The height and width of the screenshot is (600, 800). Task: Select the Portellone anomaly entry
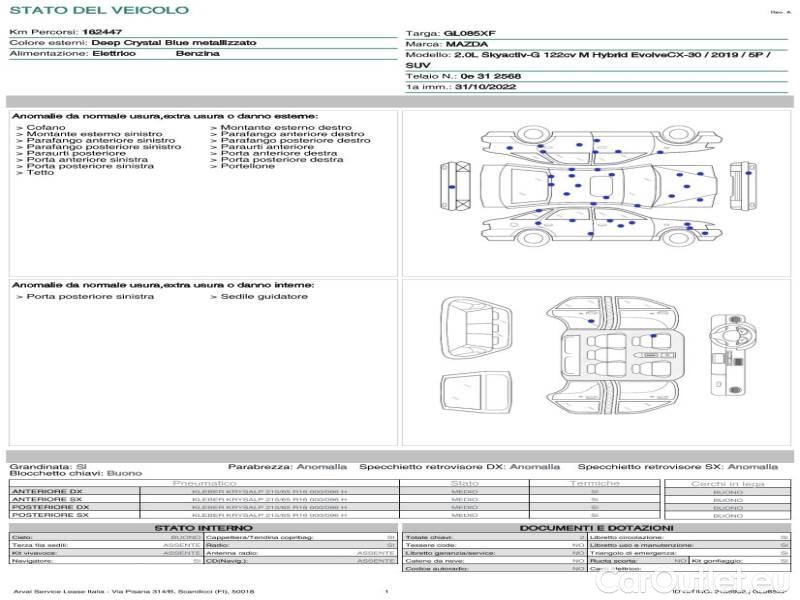(242, 166)
